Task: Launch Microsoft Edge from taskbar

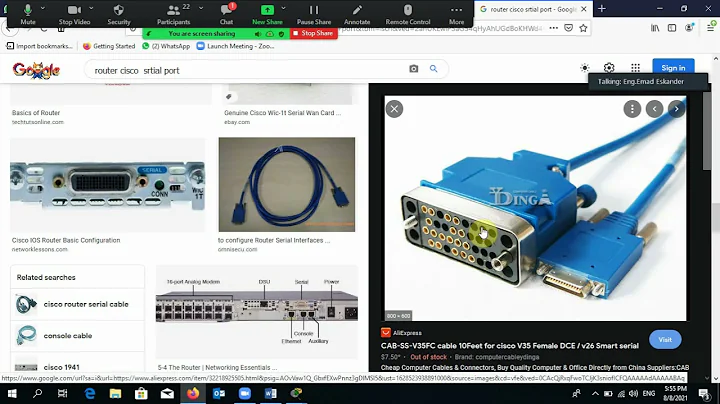Action: click(x=90, y=393)
